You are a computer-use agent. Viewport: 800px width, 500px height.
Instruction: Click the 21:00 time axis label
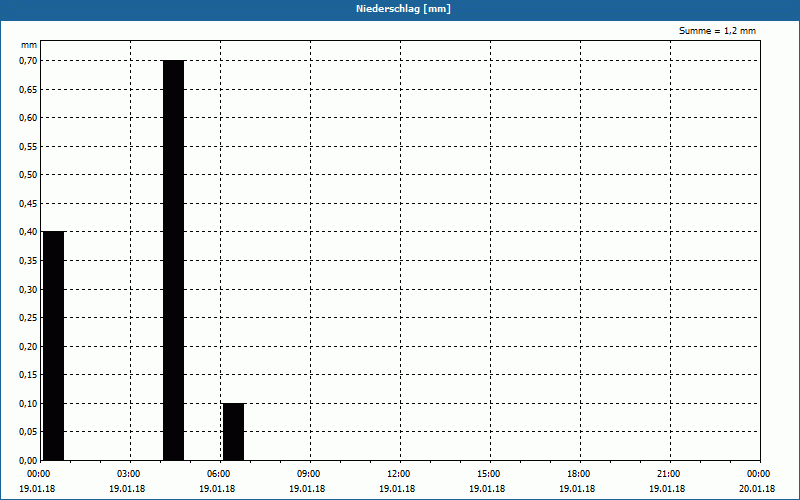(668, 474)
